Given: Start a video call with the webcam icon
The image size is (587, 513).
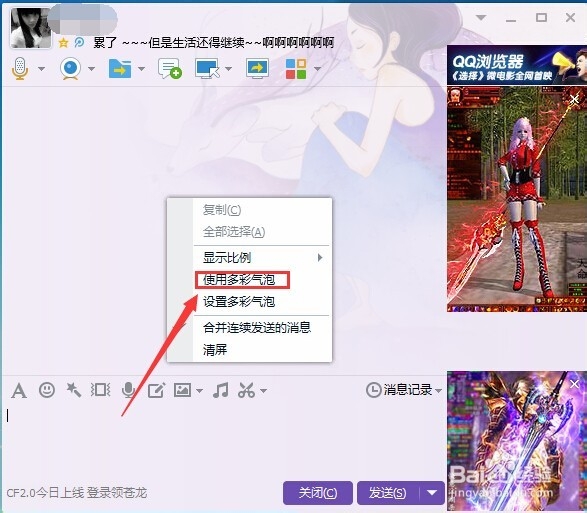Looking at the screenshot, I should click(x=70, y=69).
